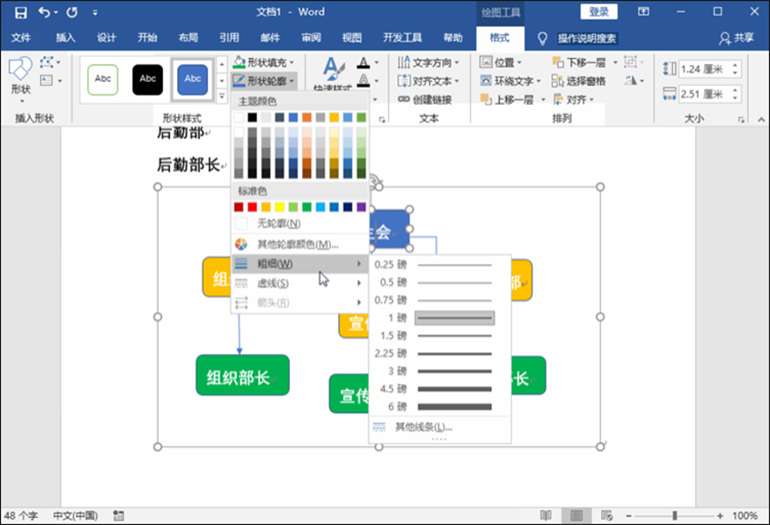Click the text outline A icon
Viewport: 770px width, 525px height.
click(x=363, y=80)
